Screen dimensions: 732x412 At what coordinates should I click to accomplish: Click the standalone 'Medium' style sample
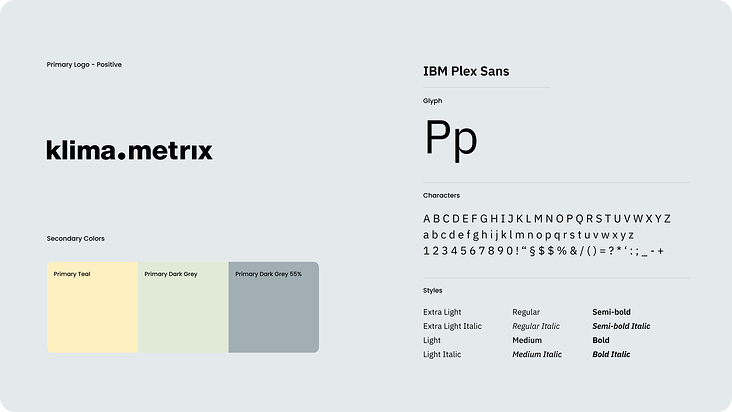tap(527, 340)
